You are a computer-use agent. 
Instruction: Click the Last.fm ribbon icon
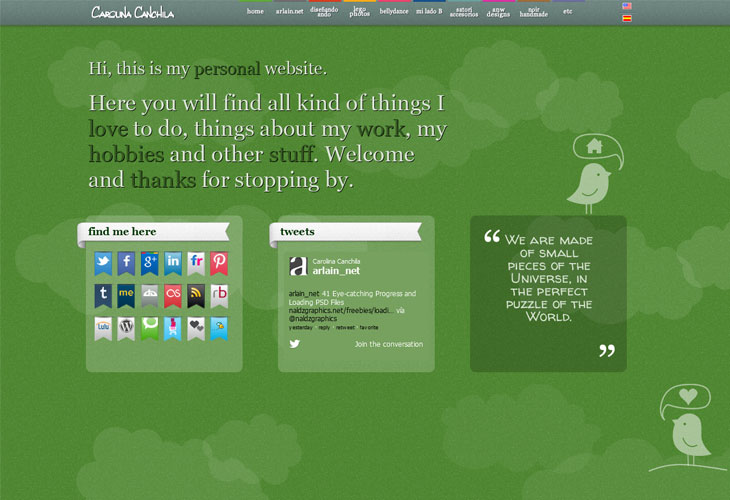click(172, 295)
